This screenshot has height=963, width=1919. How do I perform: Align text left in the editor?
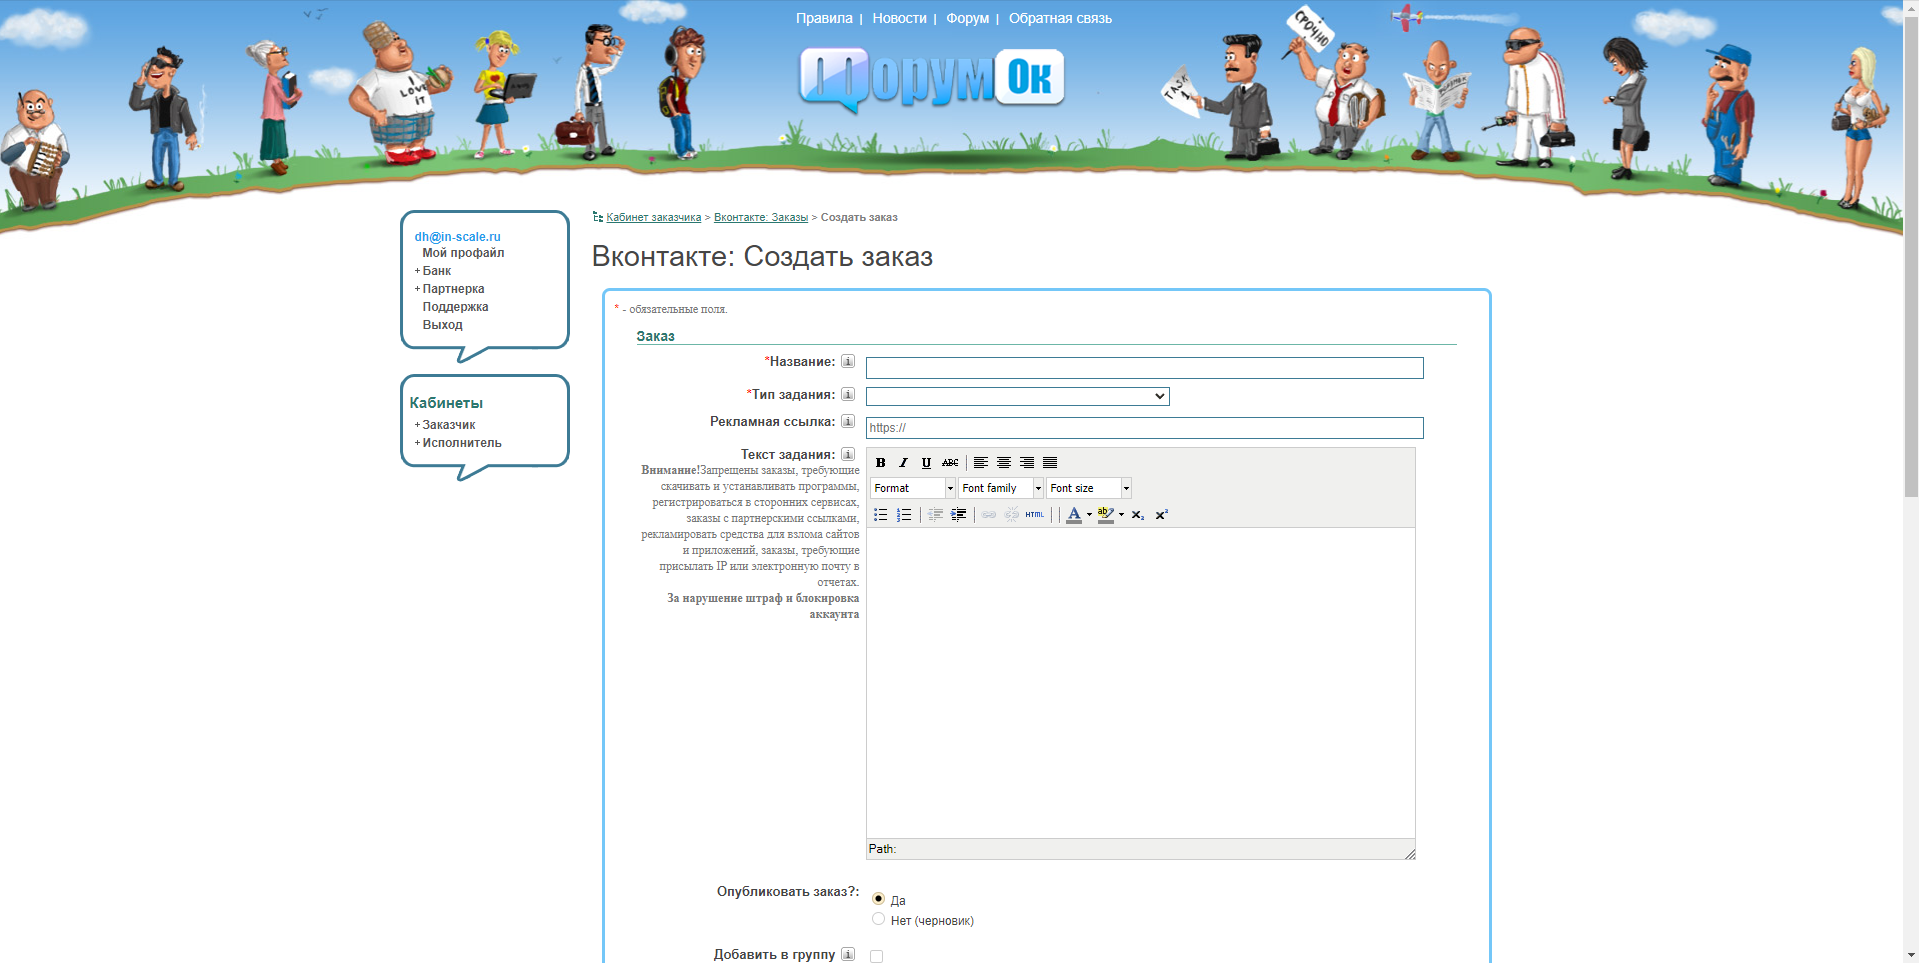981,463
